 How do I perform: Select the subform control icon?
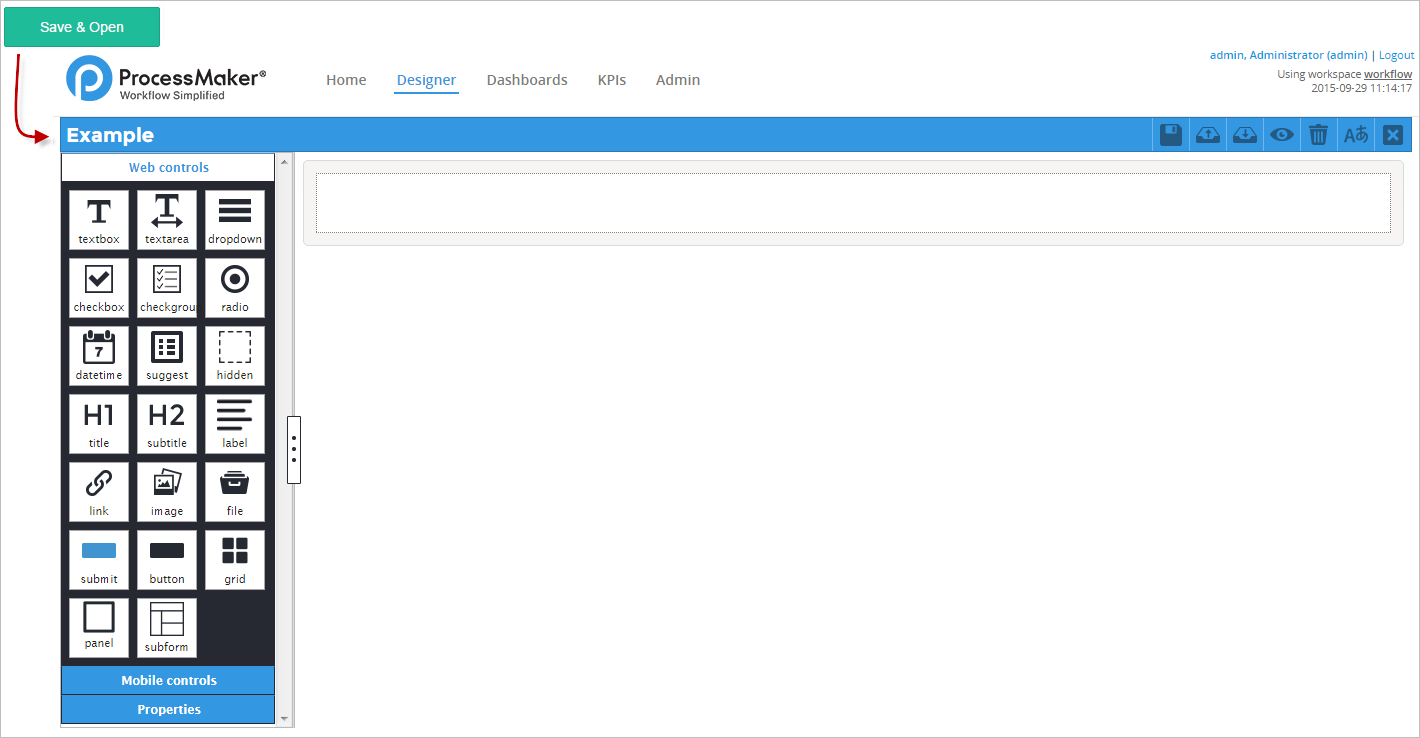tap(167, 627)
